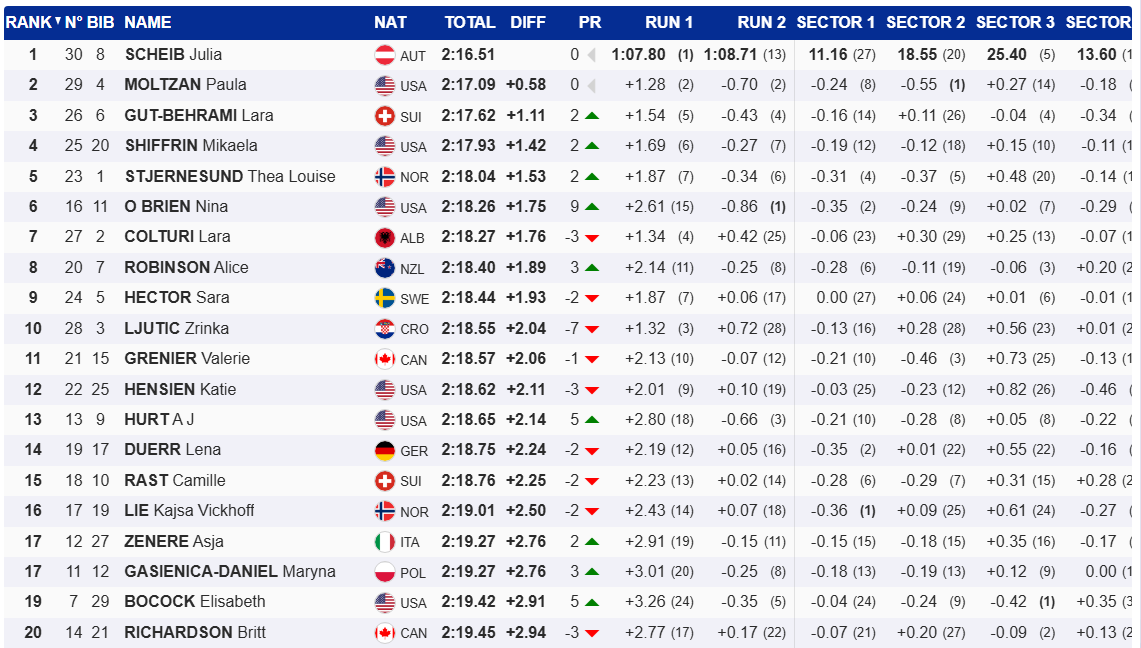
Task: Sort by TOTAL time column header
Action: pyautogui.click(x=469, y=22)
